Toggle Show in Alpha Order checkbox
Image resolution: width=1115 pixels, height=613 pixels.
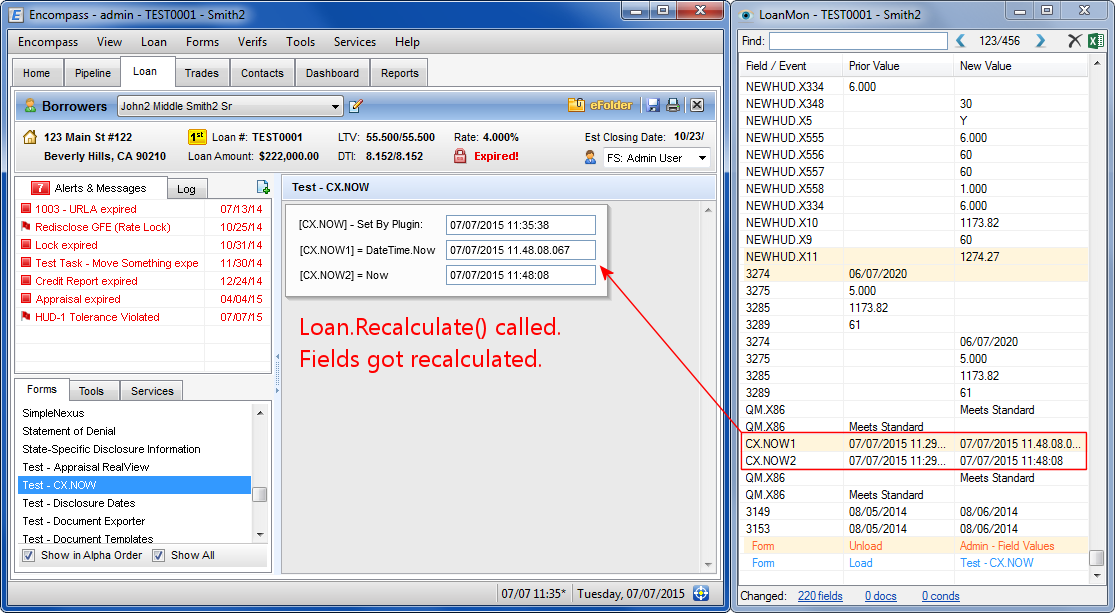(28, 555)
